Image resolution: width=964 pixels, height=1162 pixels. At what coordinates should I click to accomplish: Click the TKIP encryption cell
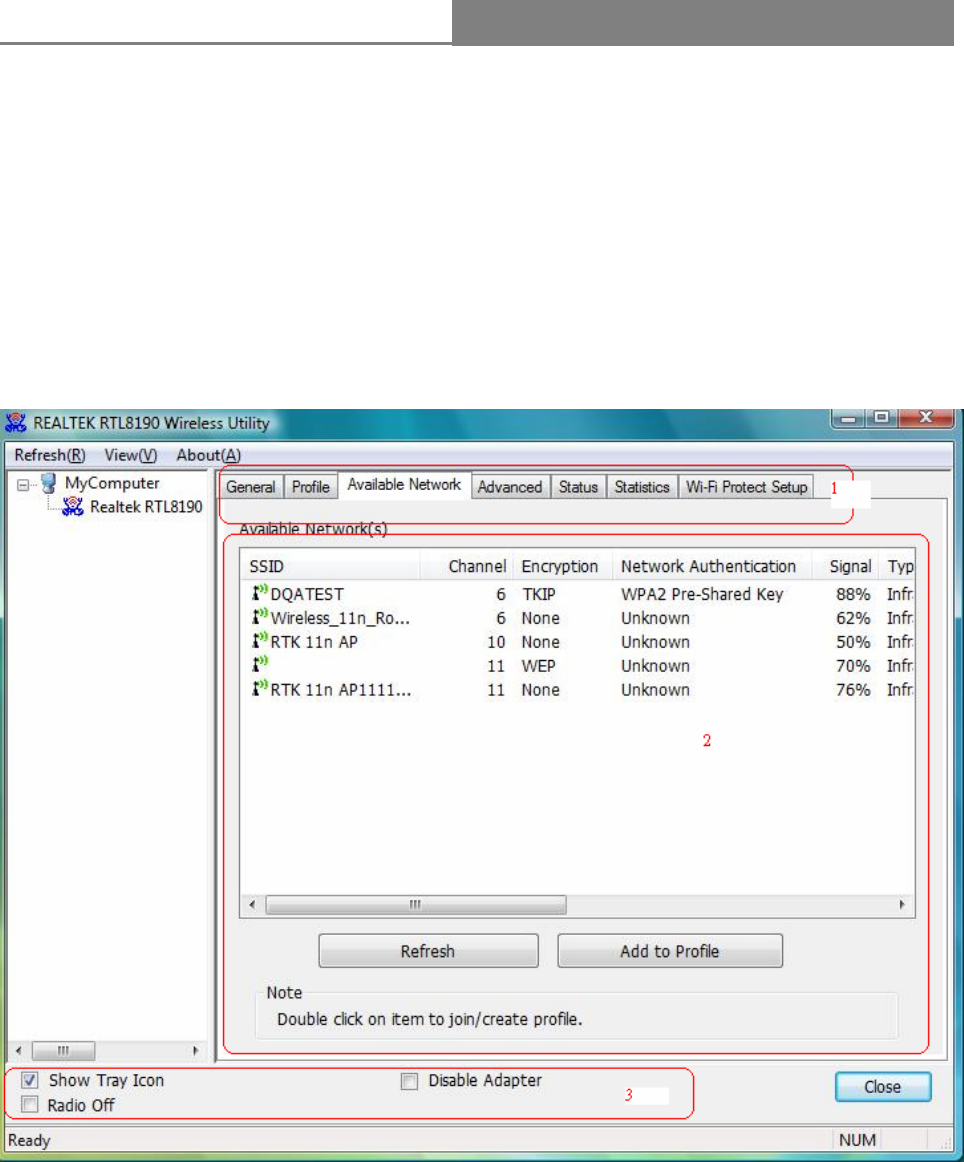tap(539, 594)
